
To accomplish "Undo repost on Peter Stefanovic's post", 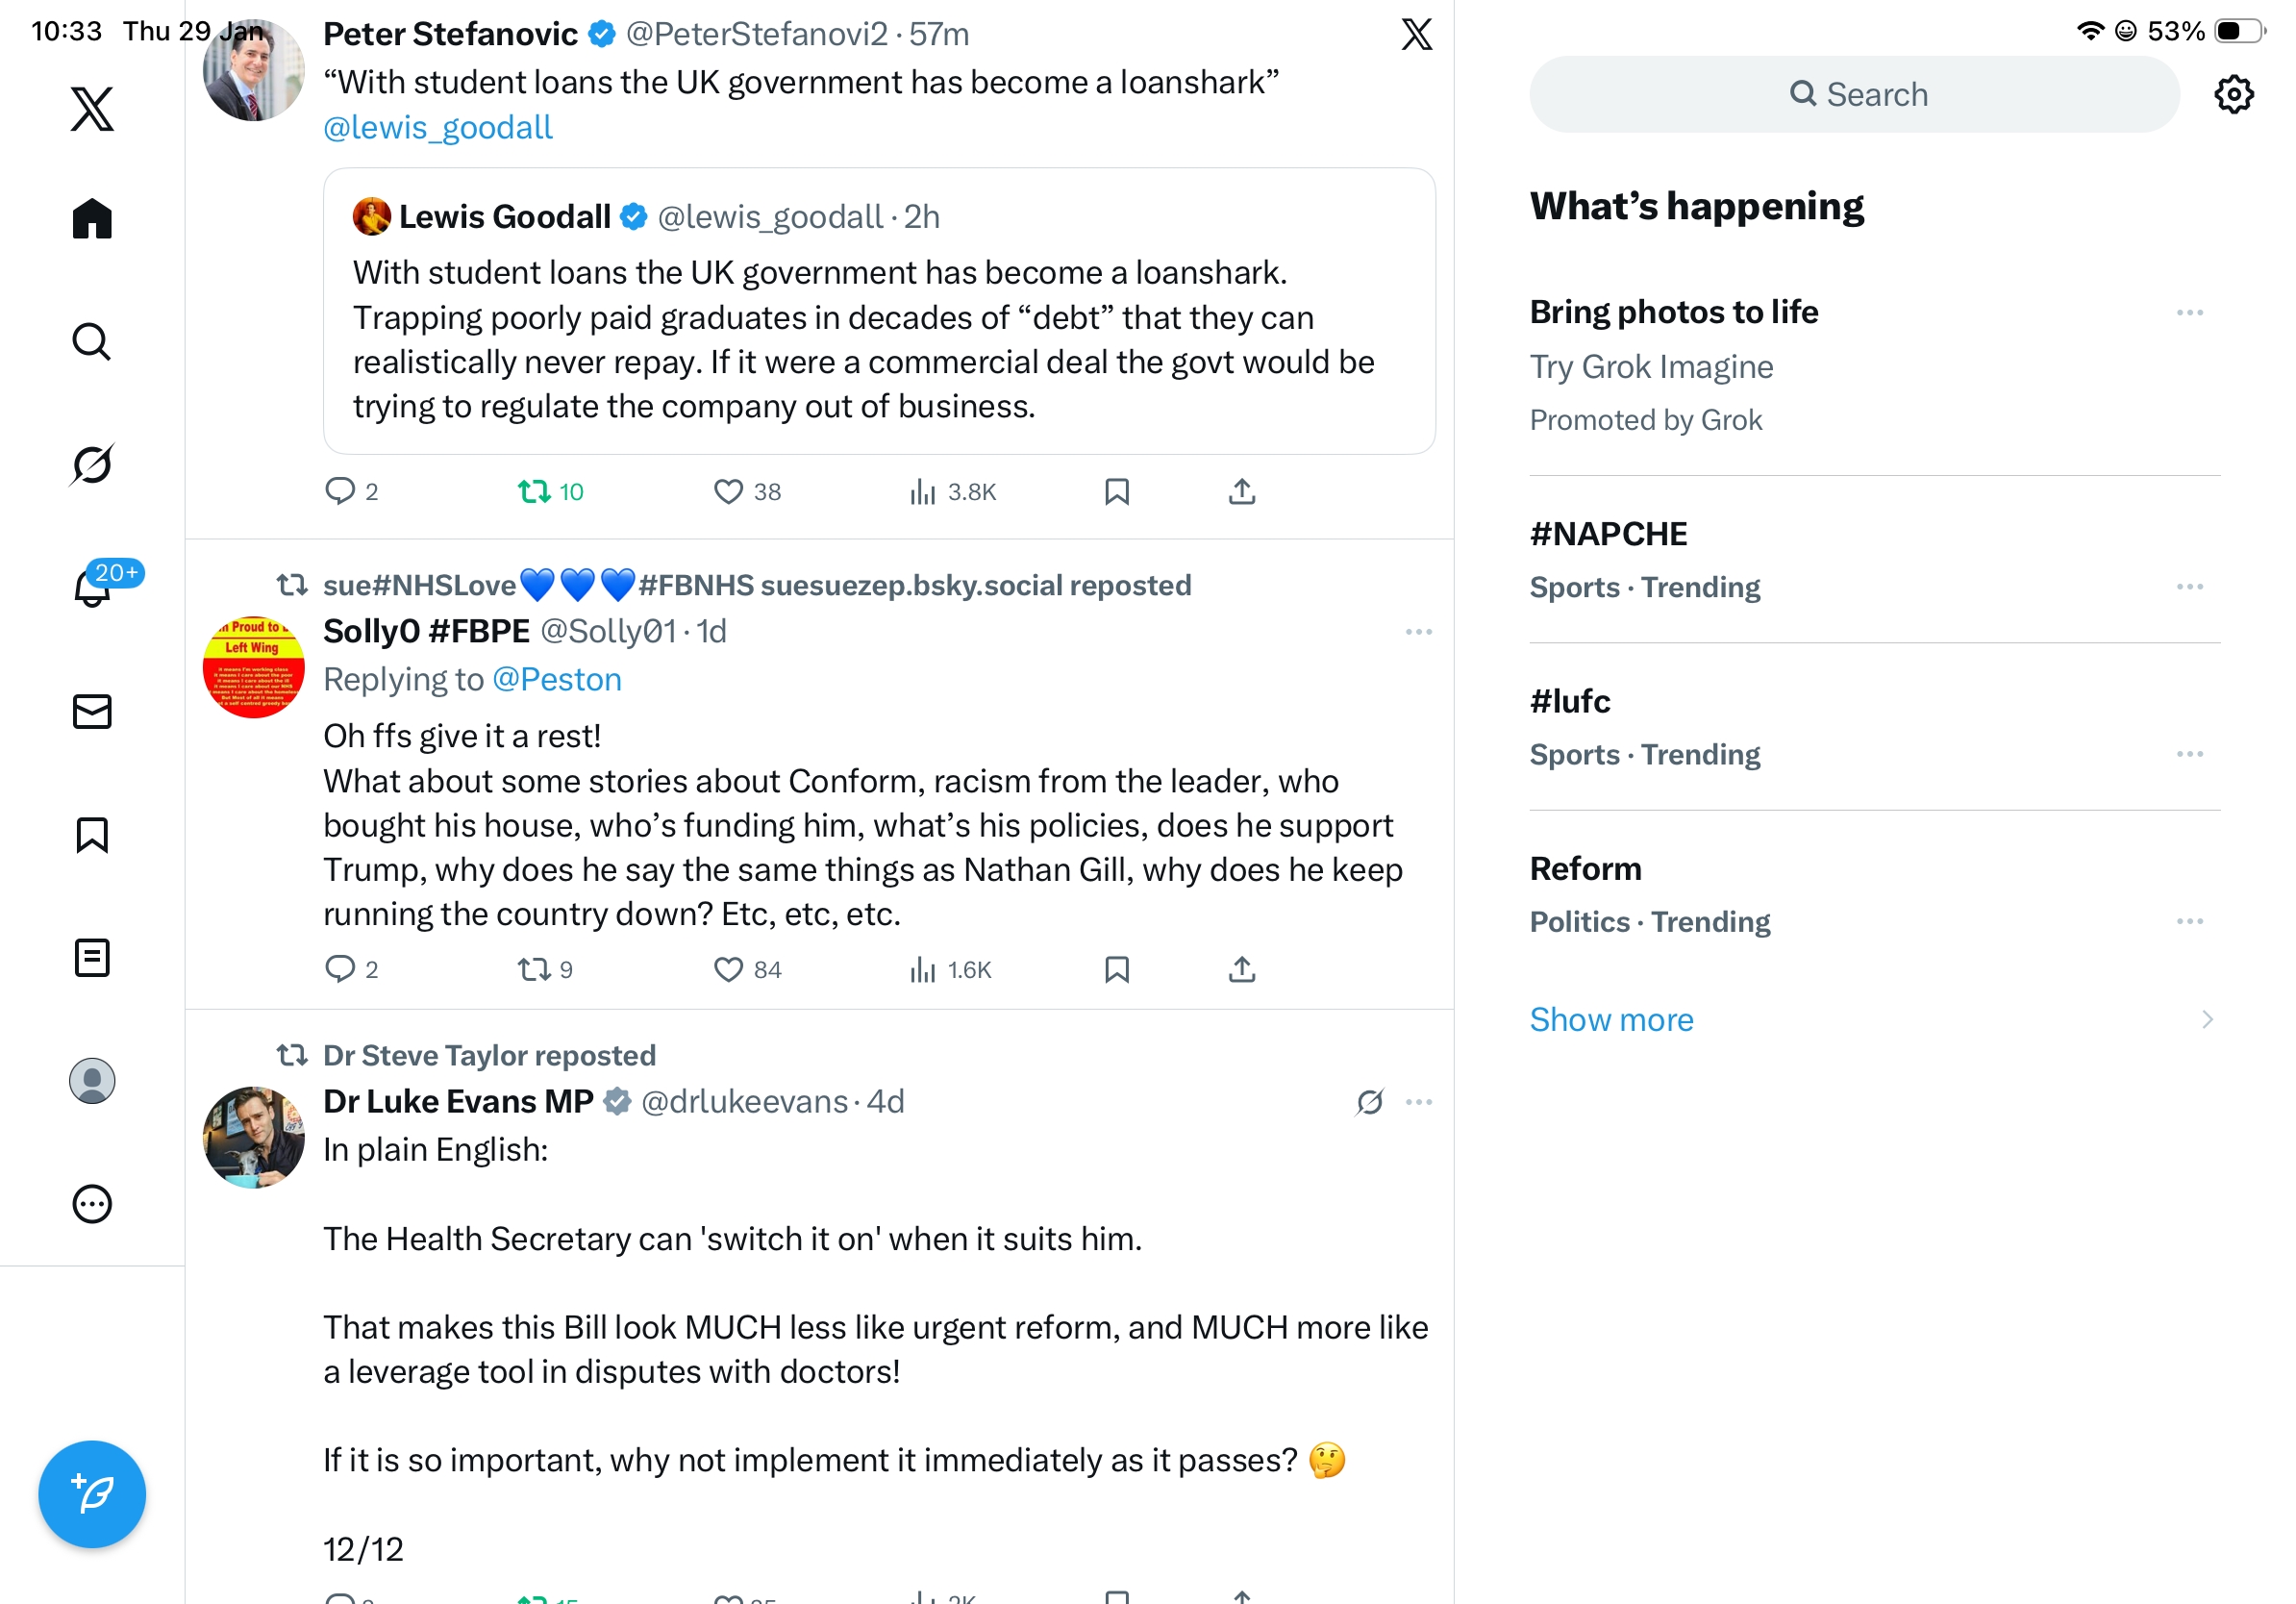I will coord(535,491).
